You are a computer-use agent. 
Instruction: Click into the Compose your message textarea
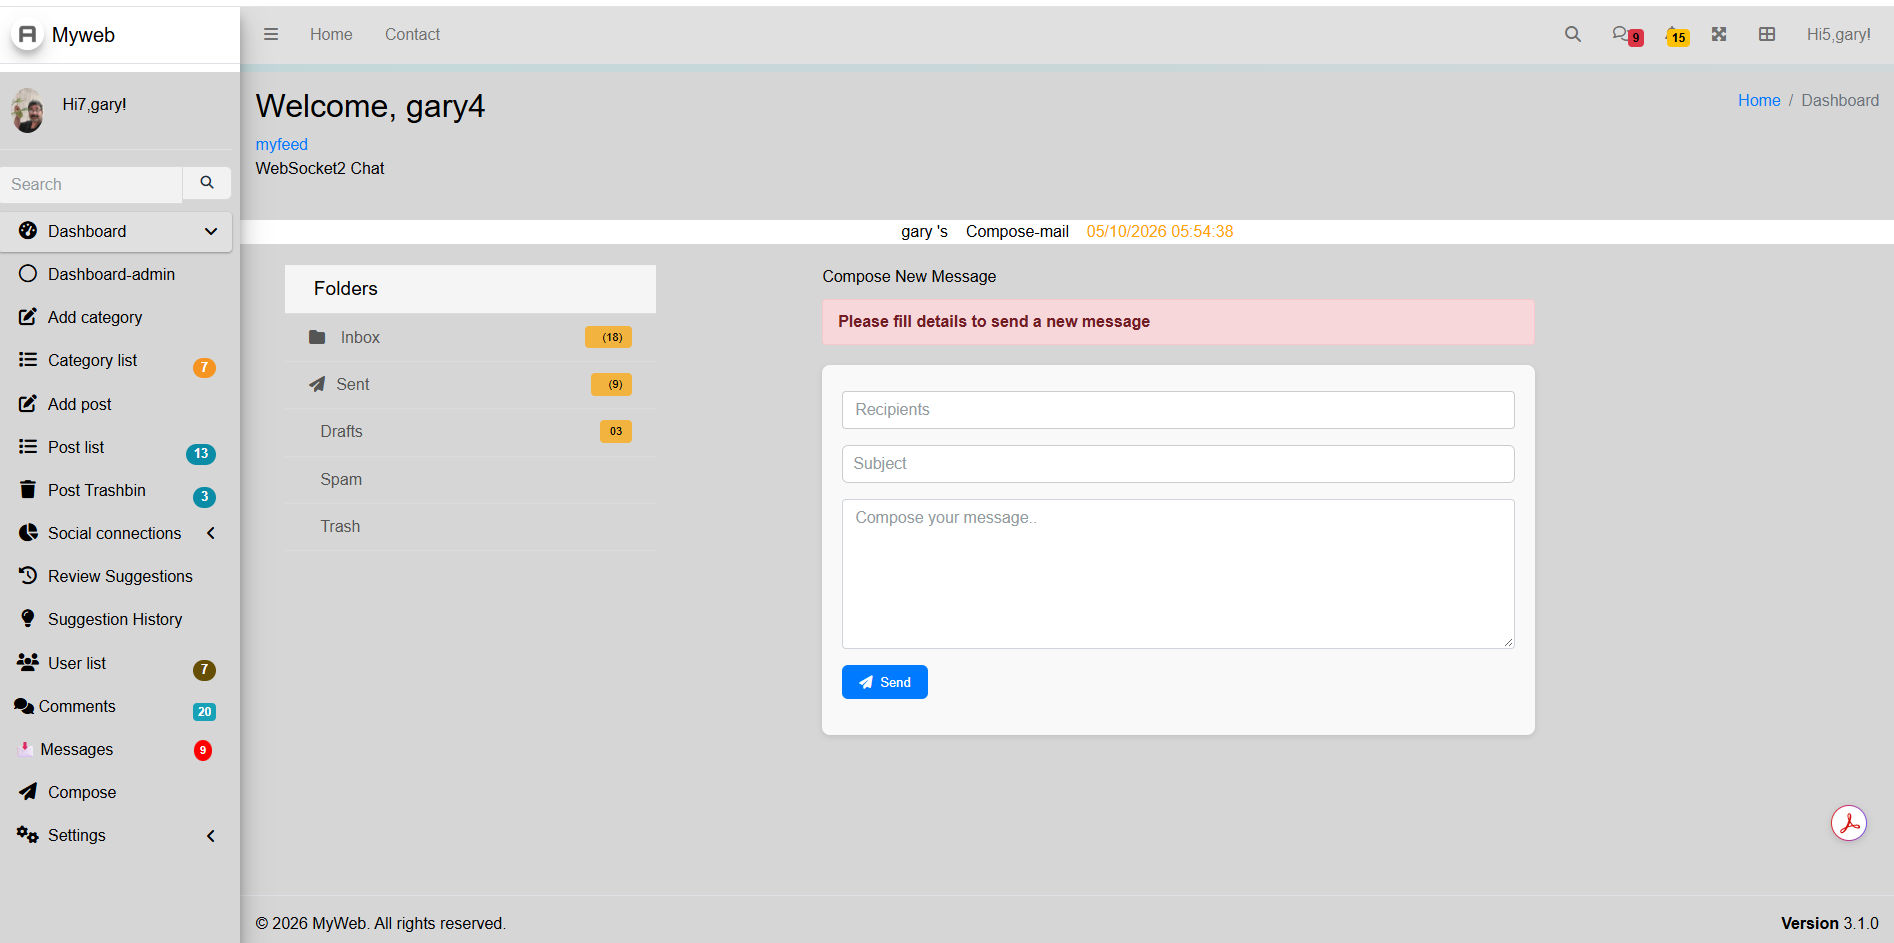click(1178, 574)
